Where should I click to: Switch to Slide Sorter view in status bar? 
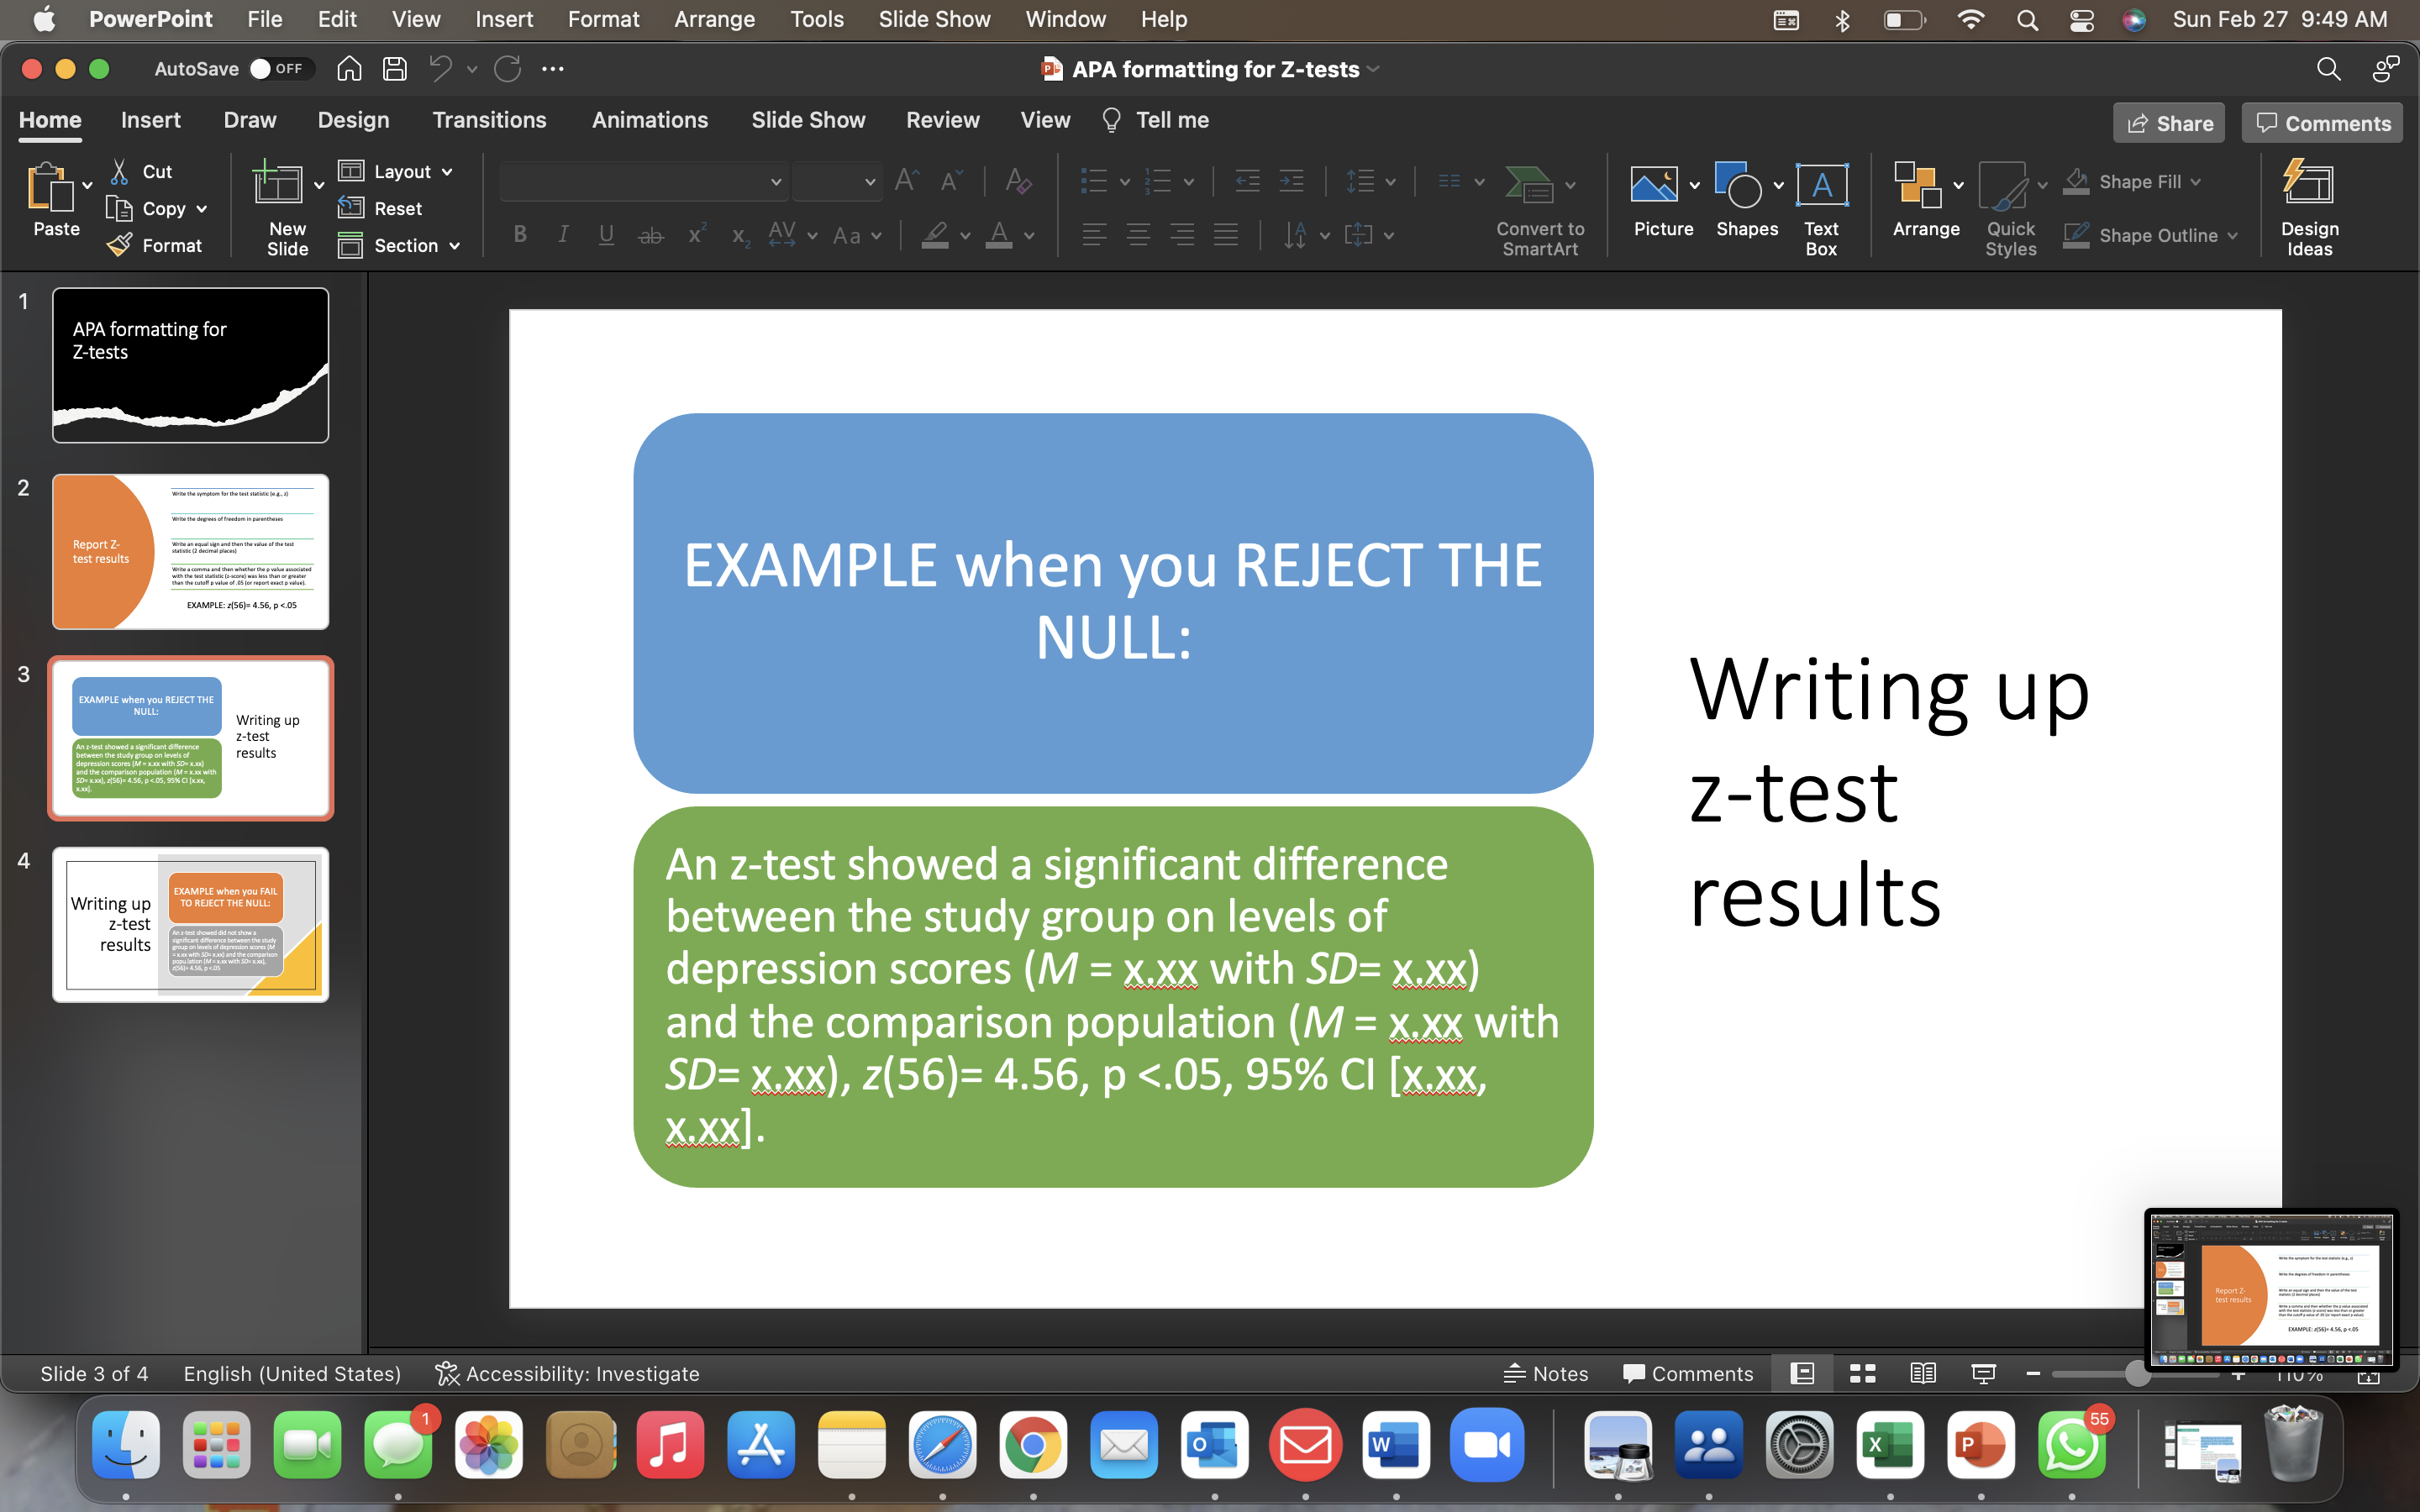pyautogui.click(x=1862, y=1373)
